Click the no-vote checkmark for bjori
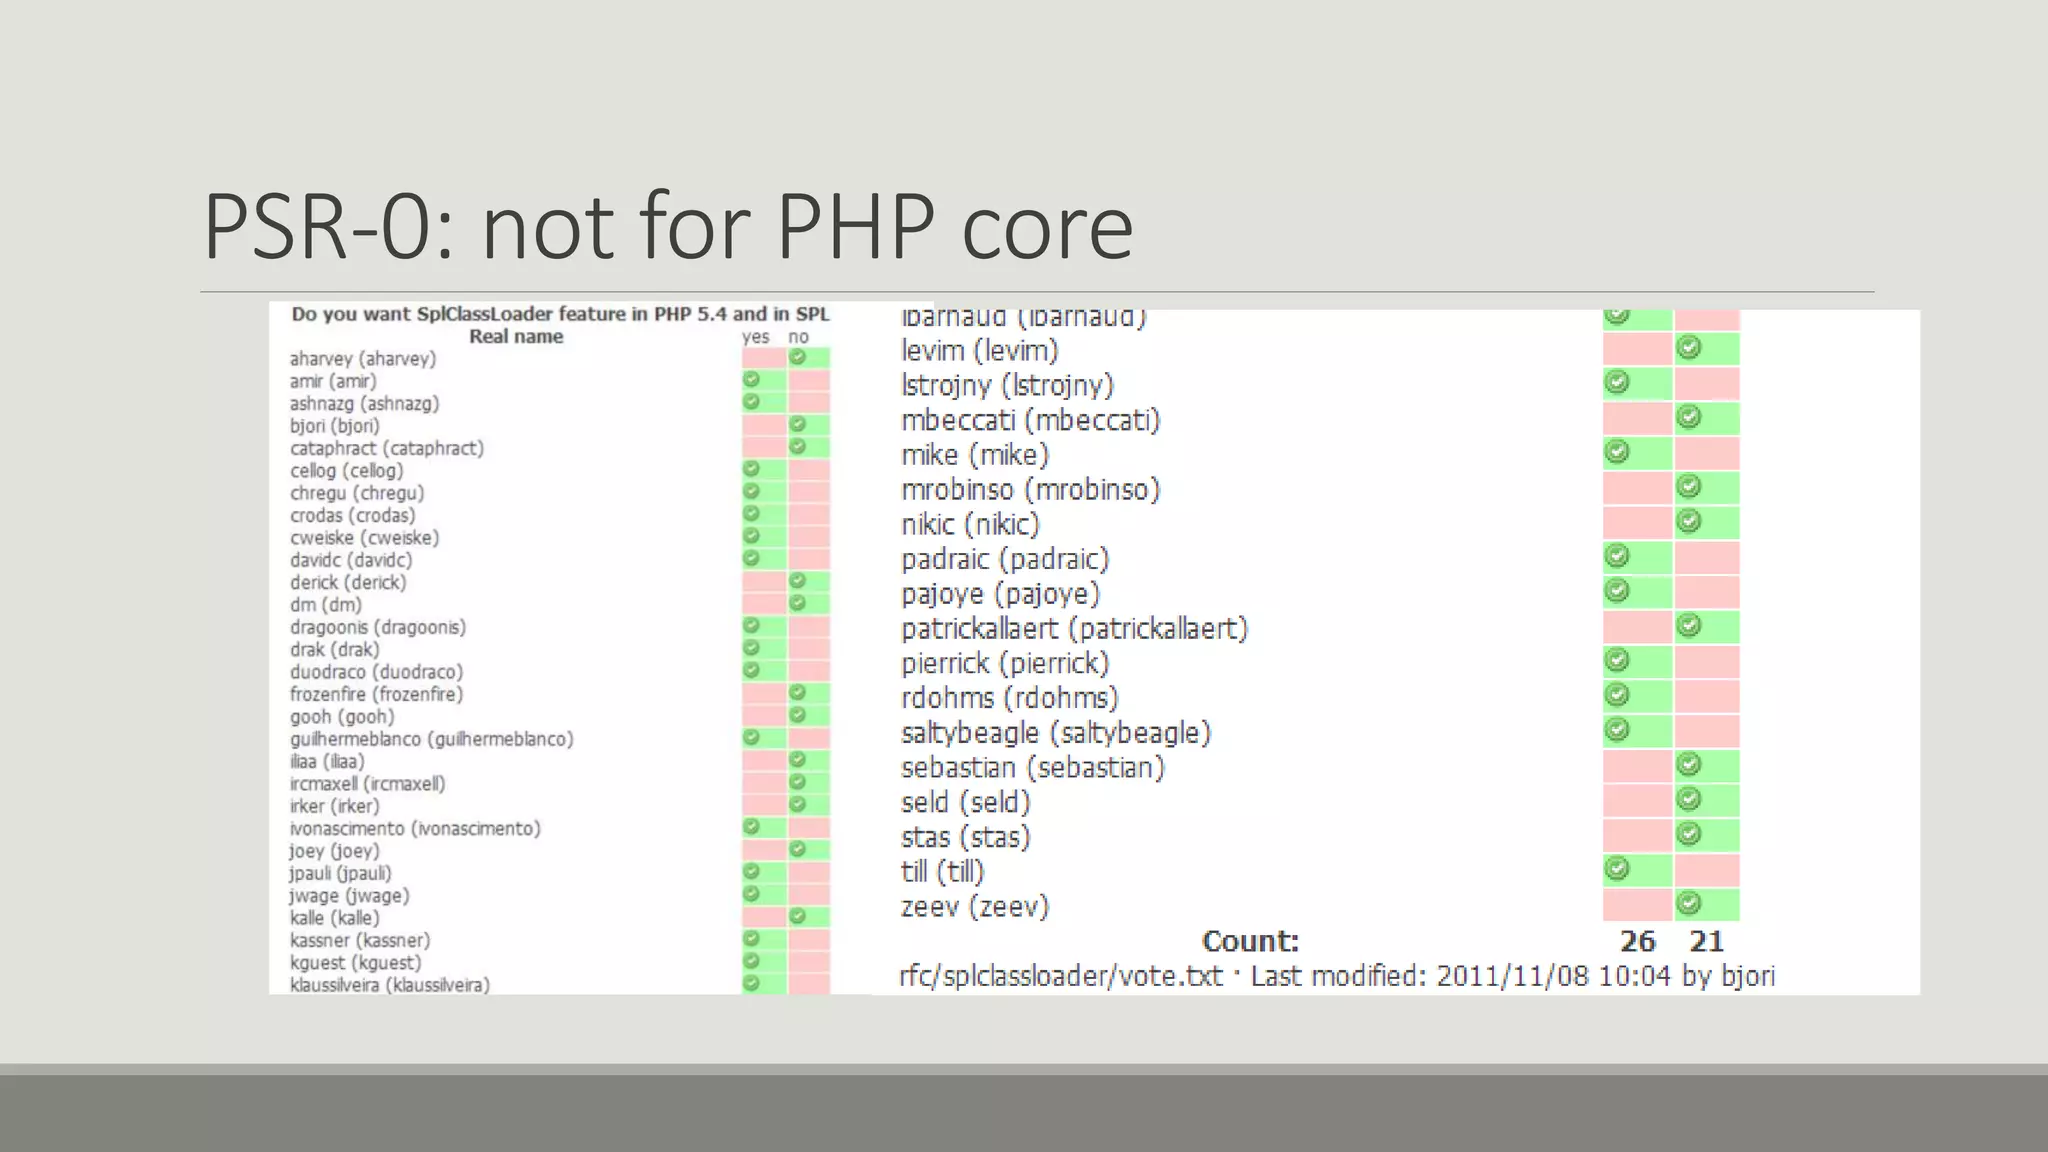 [x=797, y=424]
